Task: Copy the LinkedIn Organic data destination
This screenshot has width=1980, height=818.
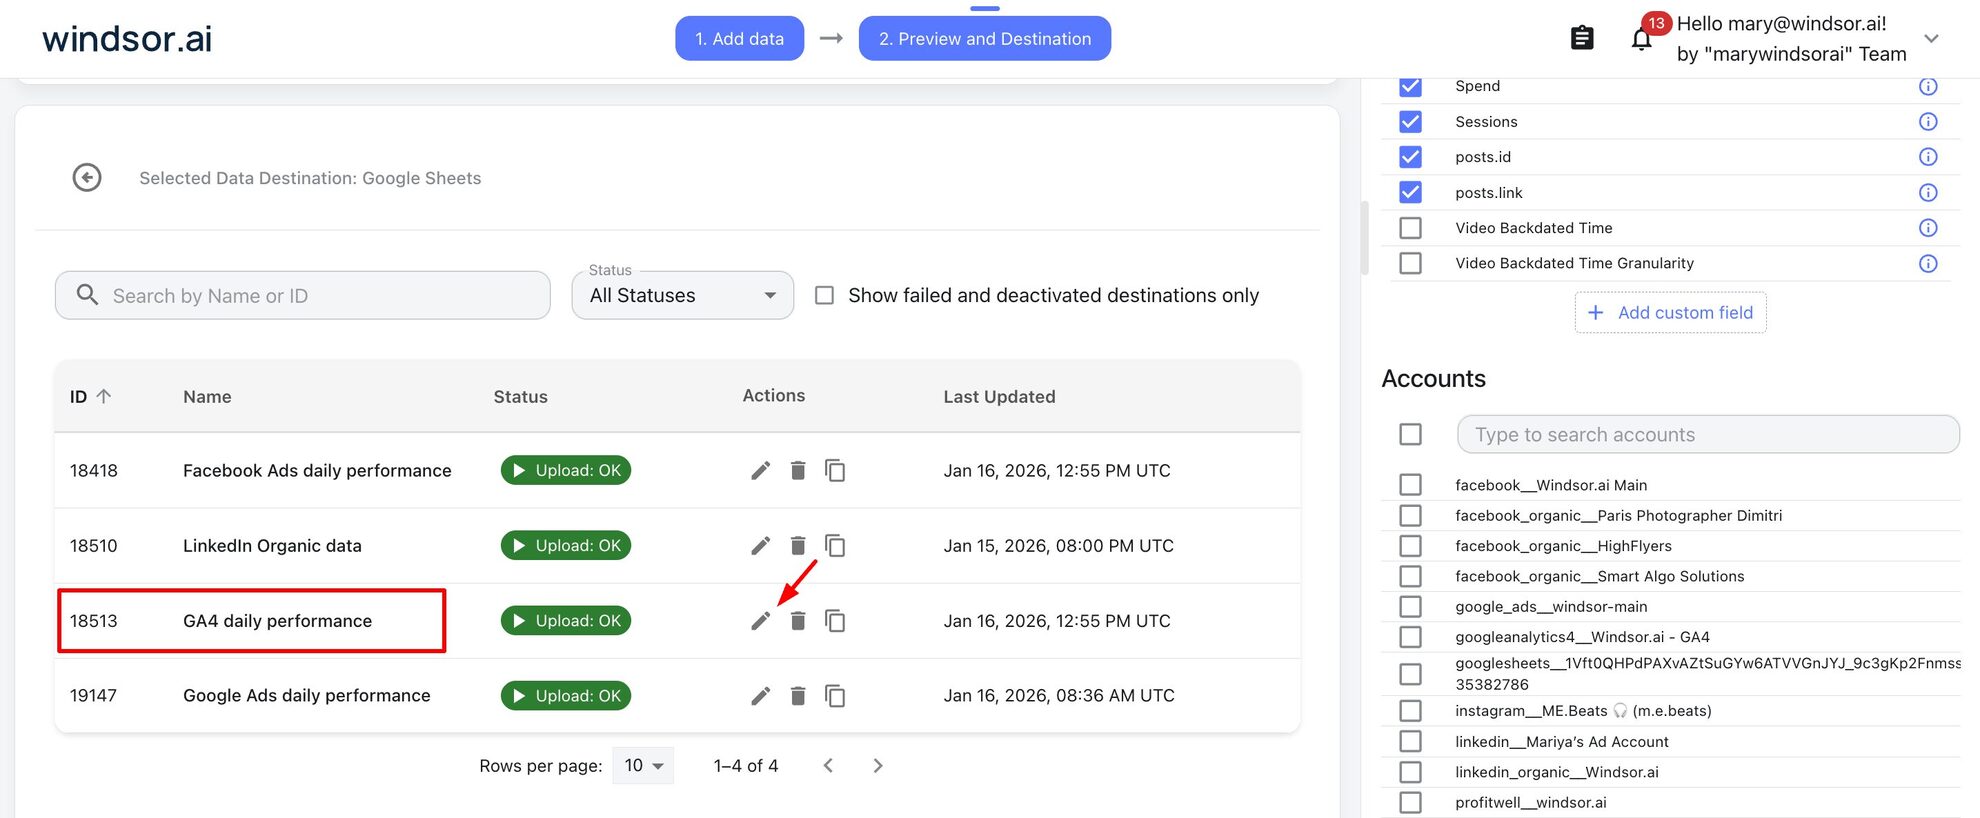Action: click(x=835, y=545)
